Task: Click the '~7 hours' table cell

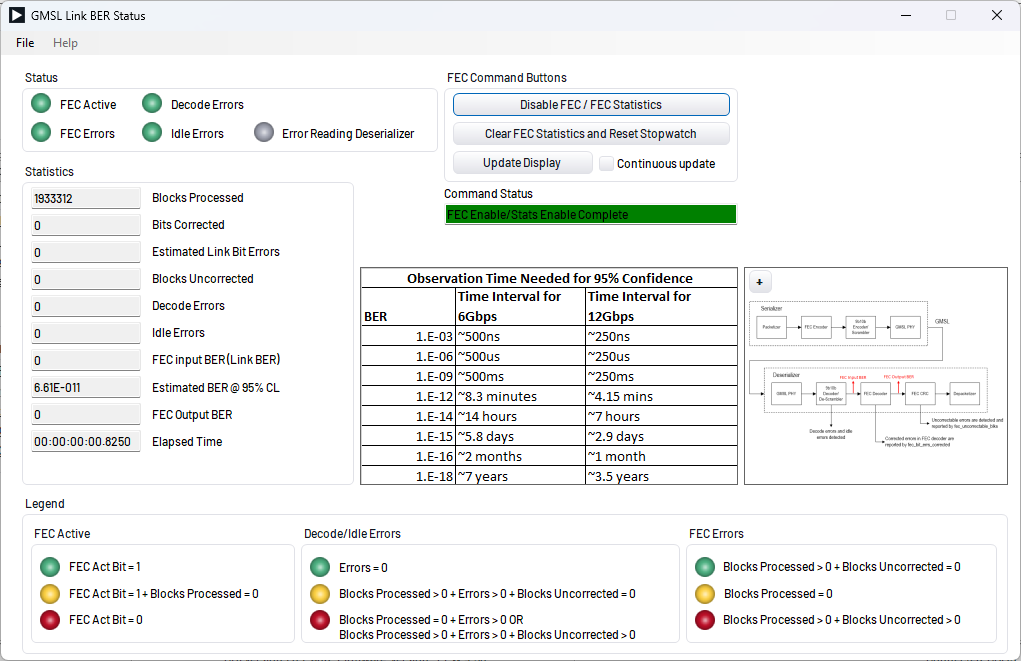Action: pos(662,417)
